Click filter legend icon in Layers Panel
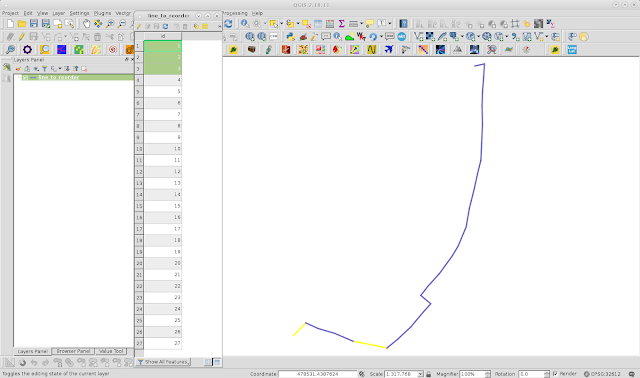Viewport: 640px width, 378px height. (x=44, y=69)
